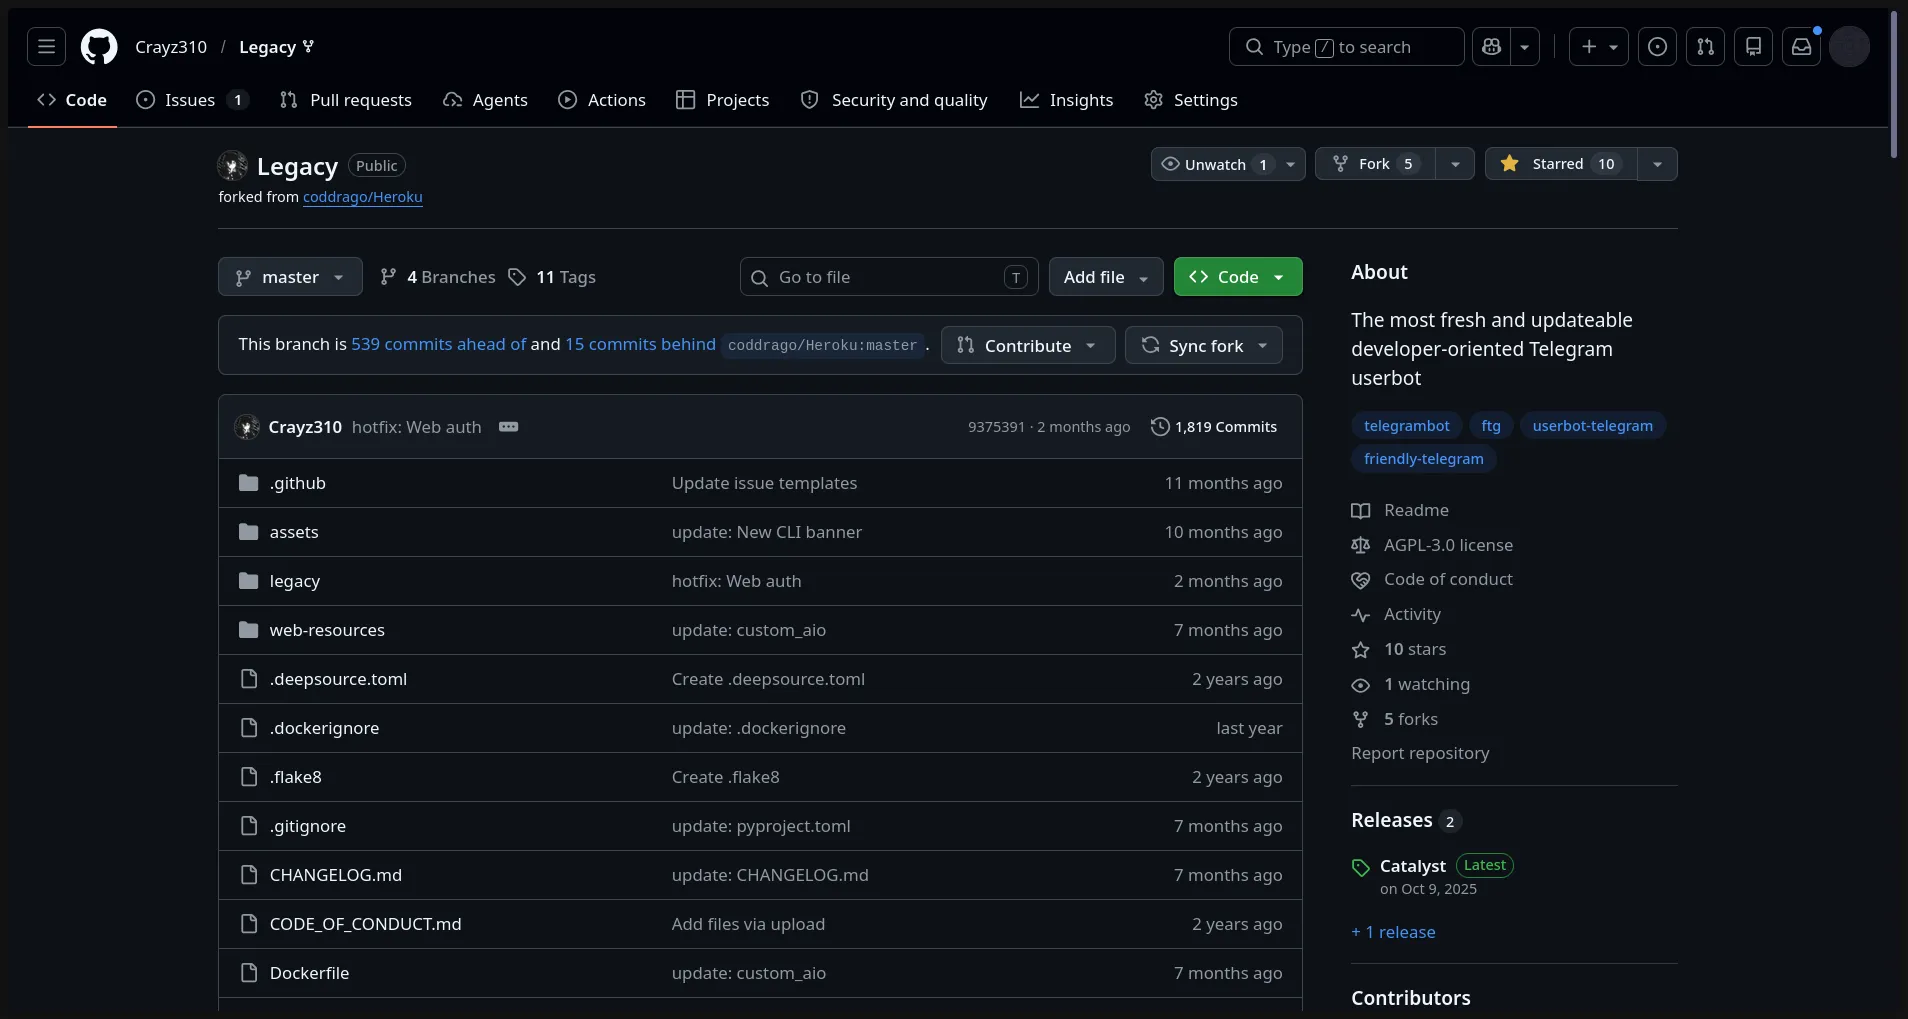The image size is (1908, 1019).
Task: Select the telegrambot topic tag
Action: [x=1407, y=426]
